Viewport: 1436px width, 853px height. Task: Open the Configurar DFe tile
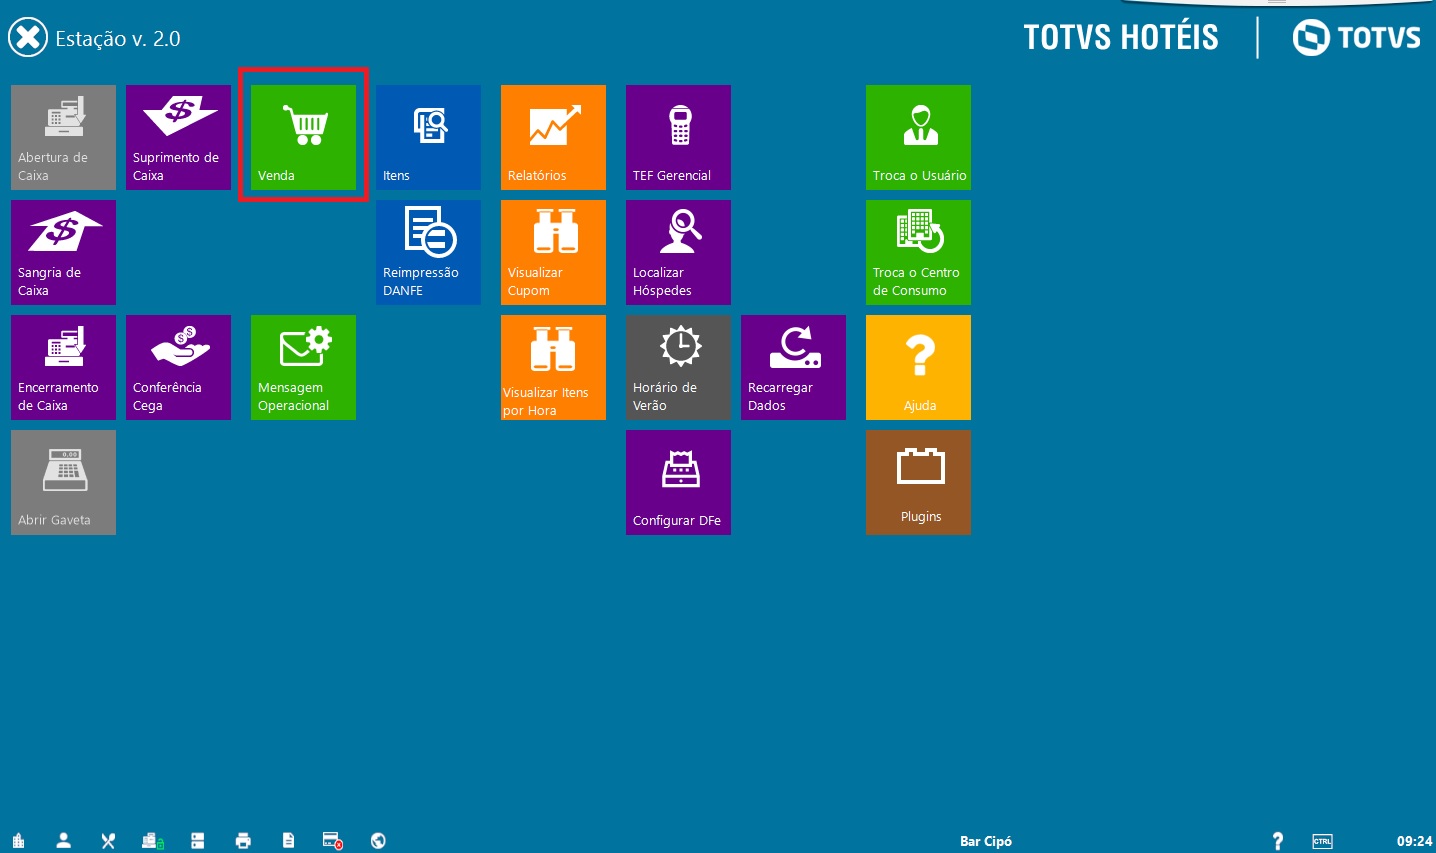678,482
